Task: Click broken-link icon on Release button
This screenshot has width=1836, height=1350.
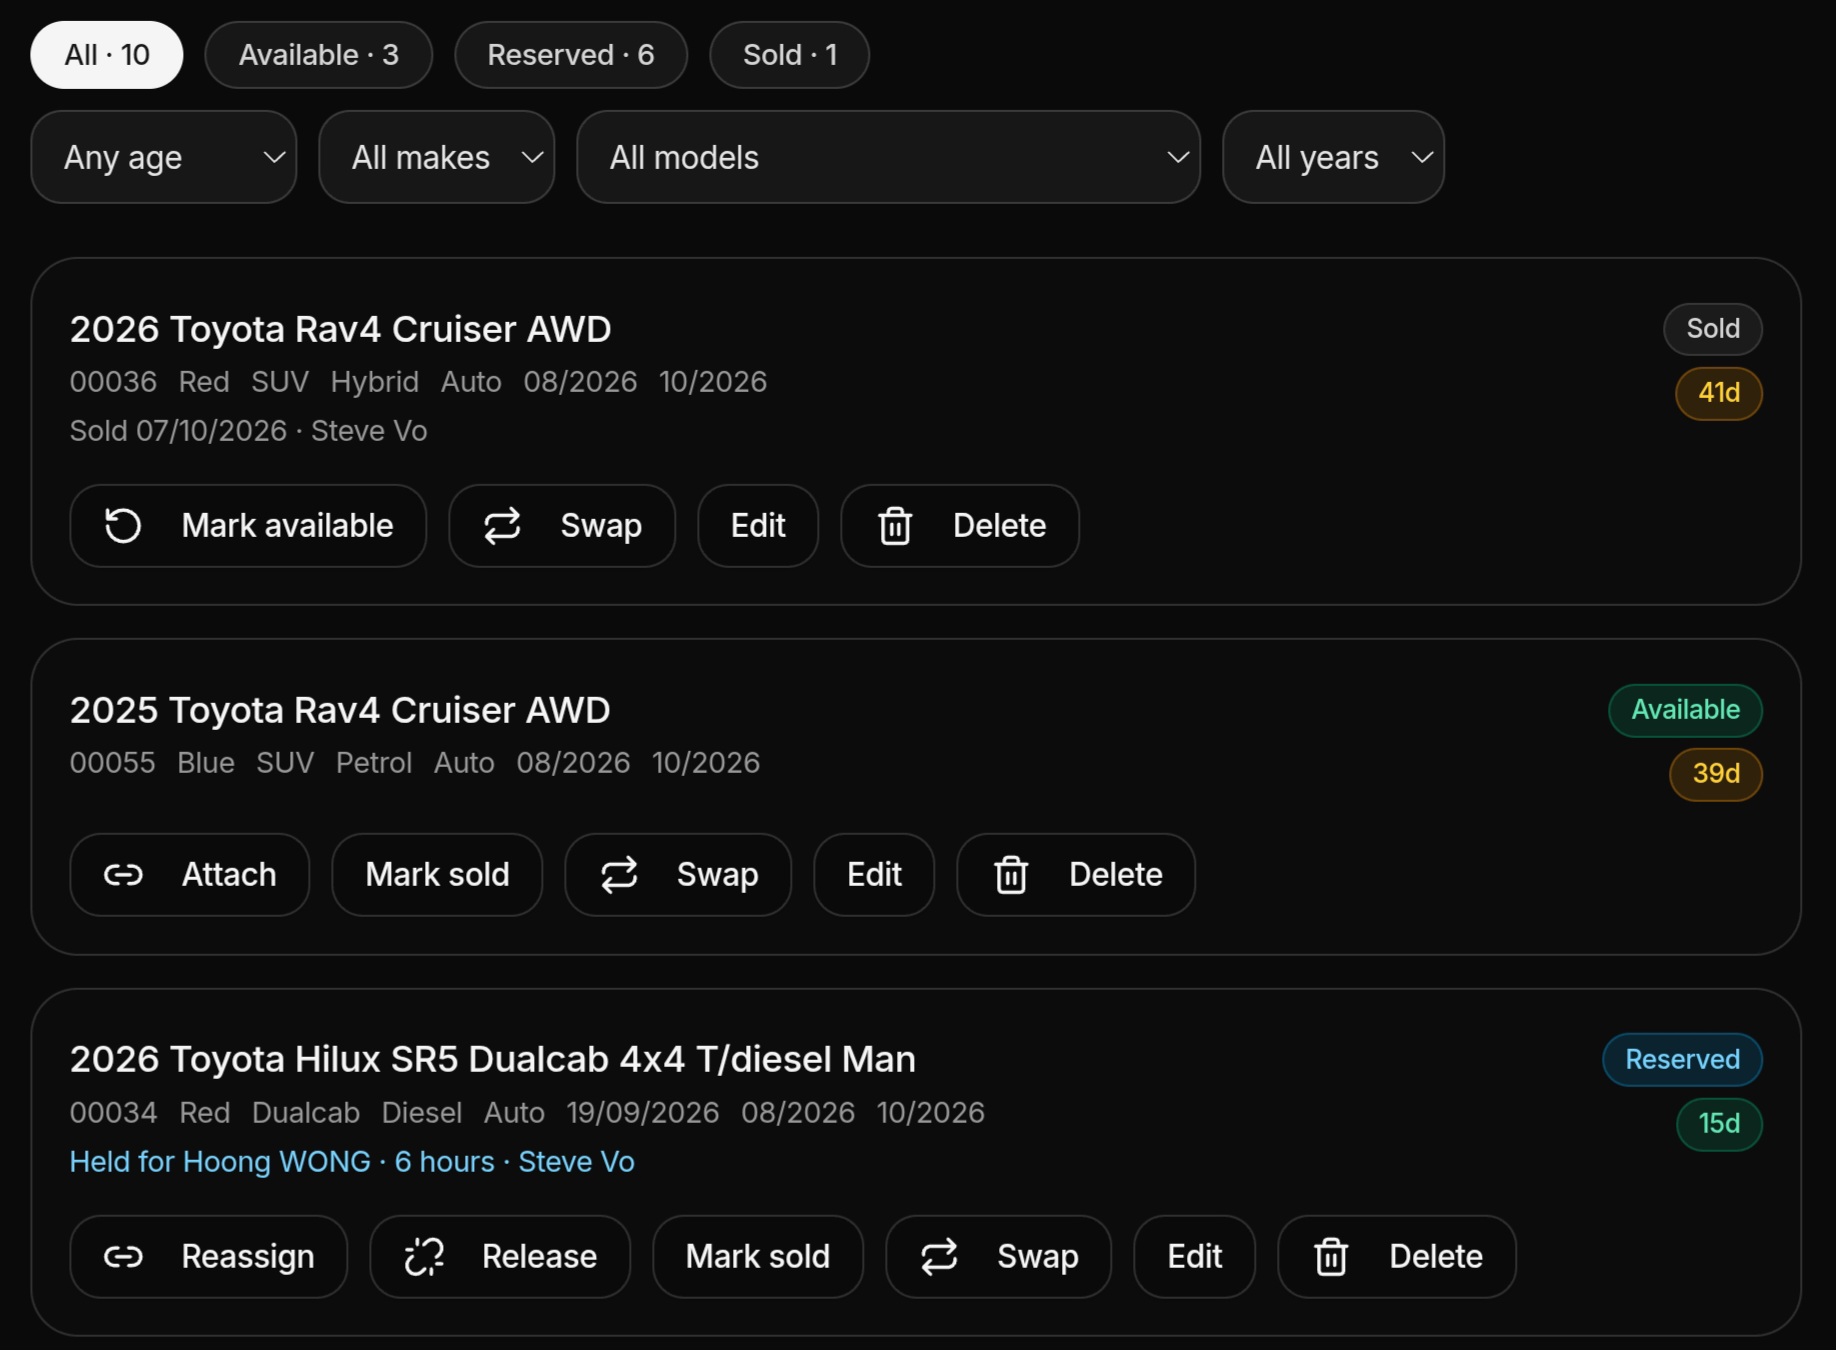Action: coord(424,1257)
